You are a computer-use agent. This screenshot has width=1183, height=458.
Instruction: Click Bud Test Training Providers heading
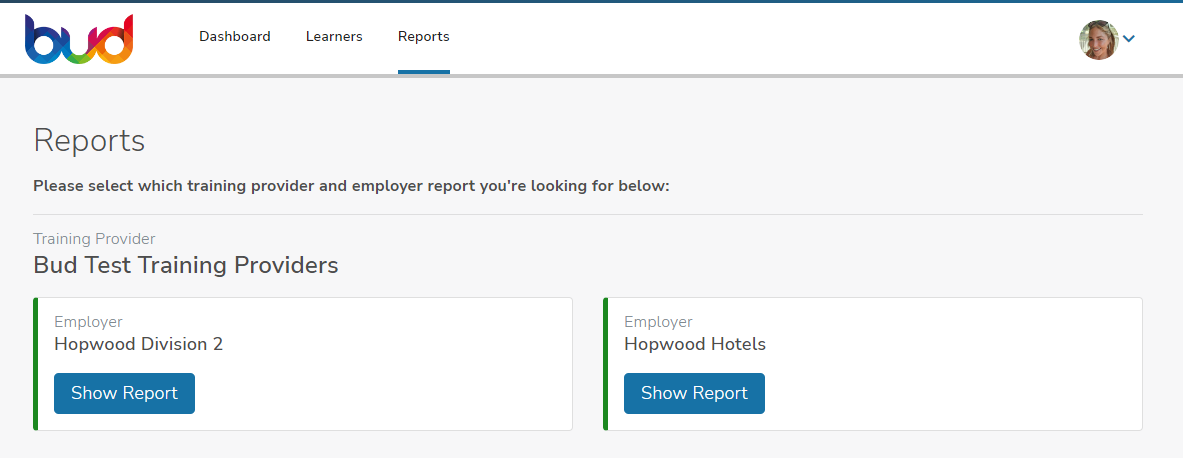pos(185,265)
